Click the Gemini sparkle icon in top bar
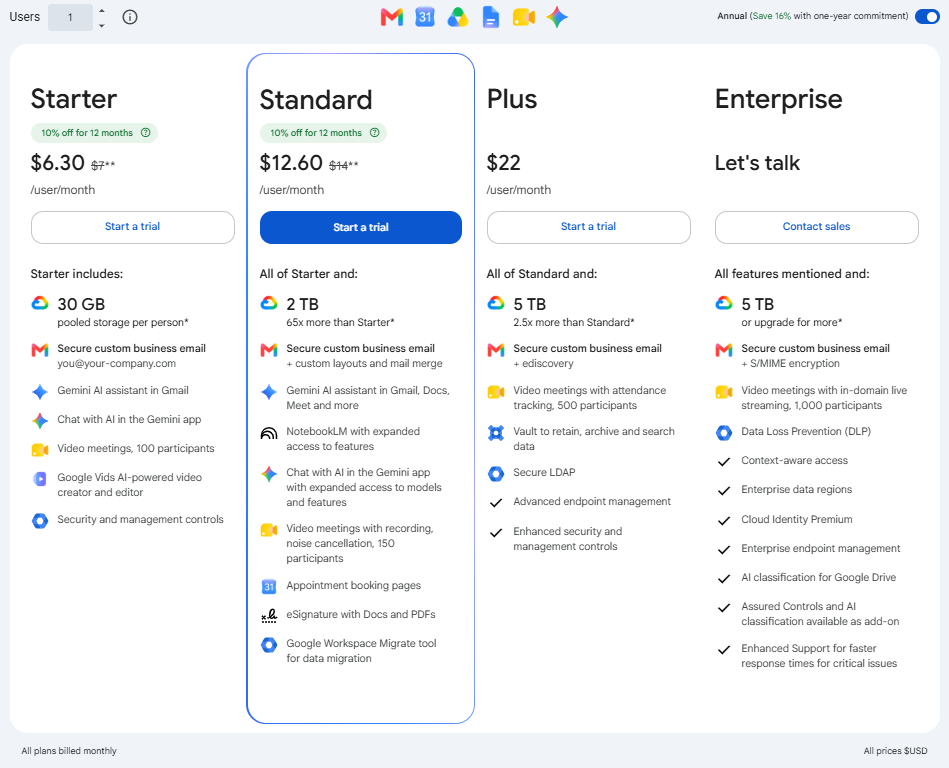 (x=557, y=17)
